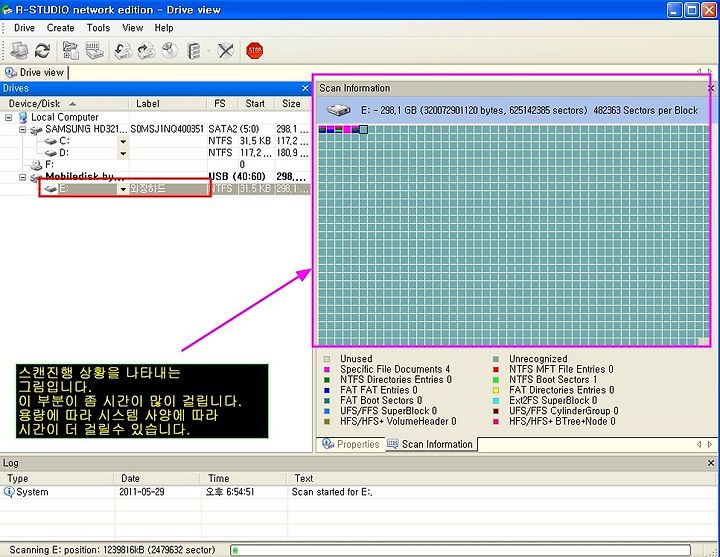The image size is (720, 557).
Task: Click the System log entry info icon
Action: coord(9,492)
